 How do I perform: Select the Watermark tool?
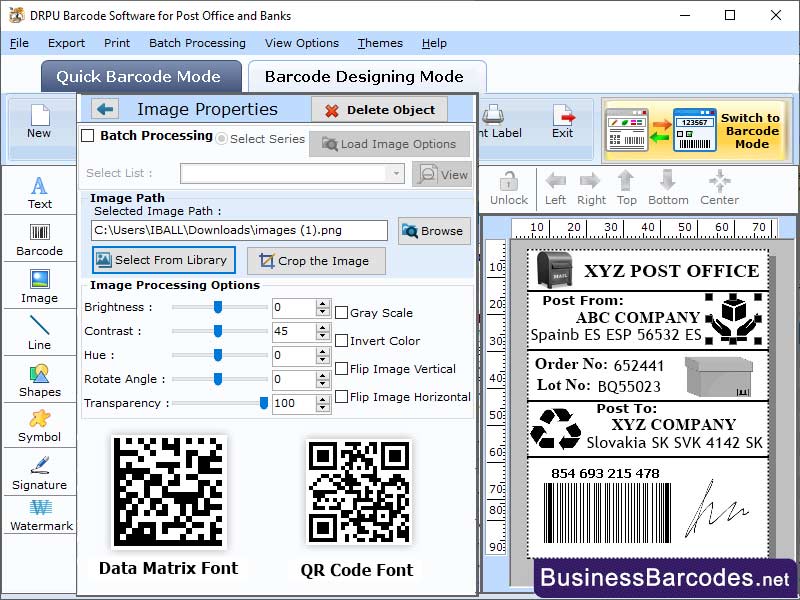tap(39, 515)
